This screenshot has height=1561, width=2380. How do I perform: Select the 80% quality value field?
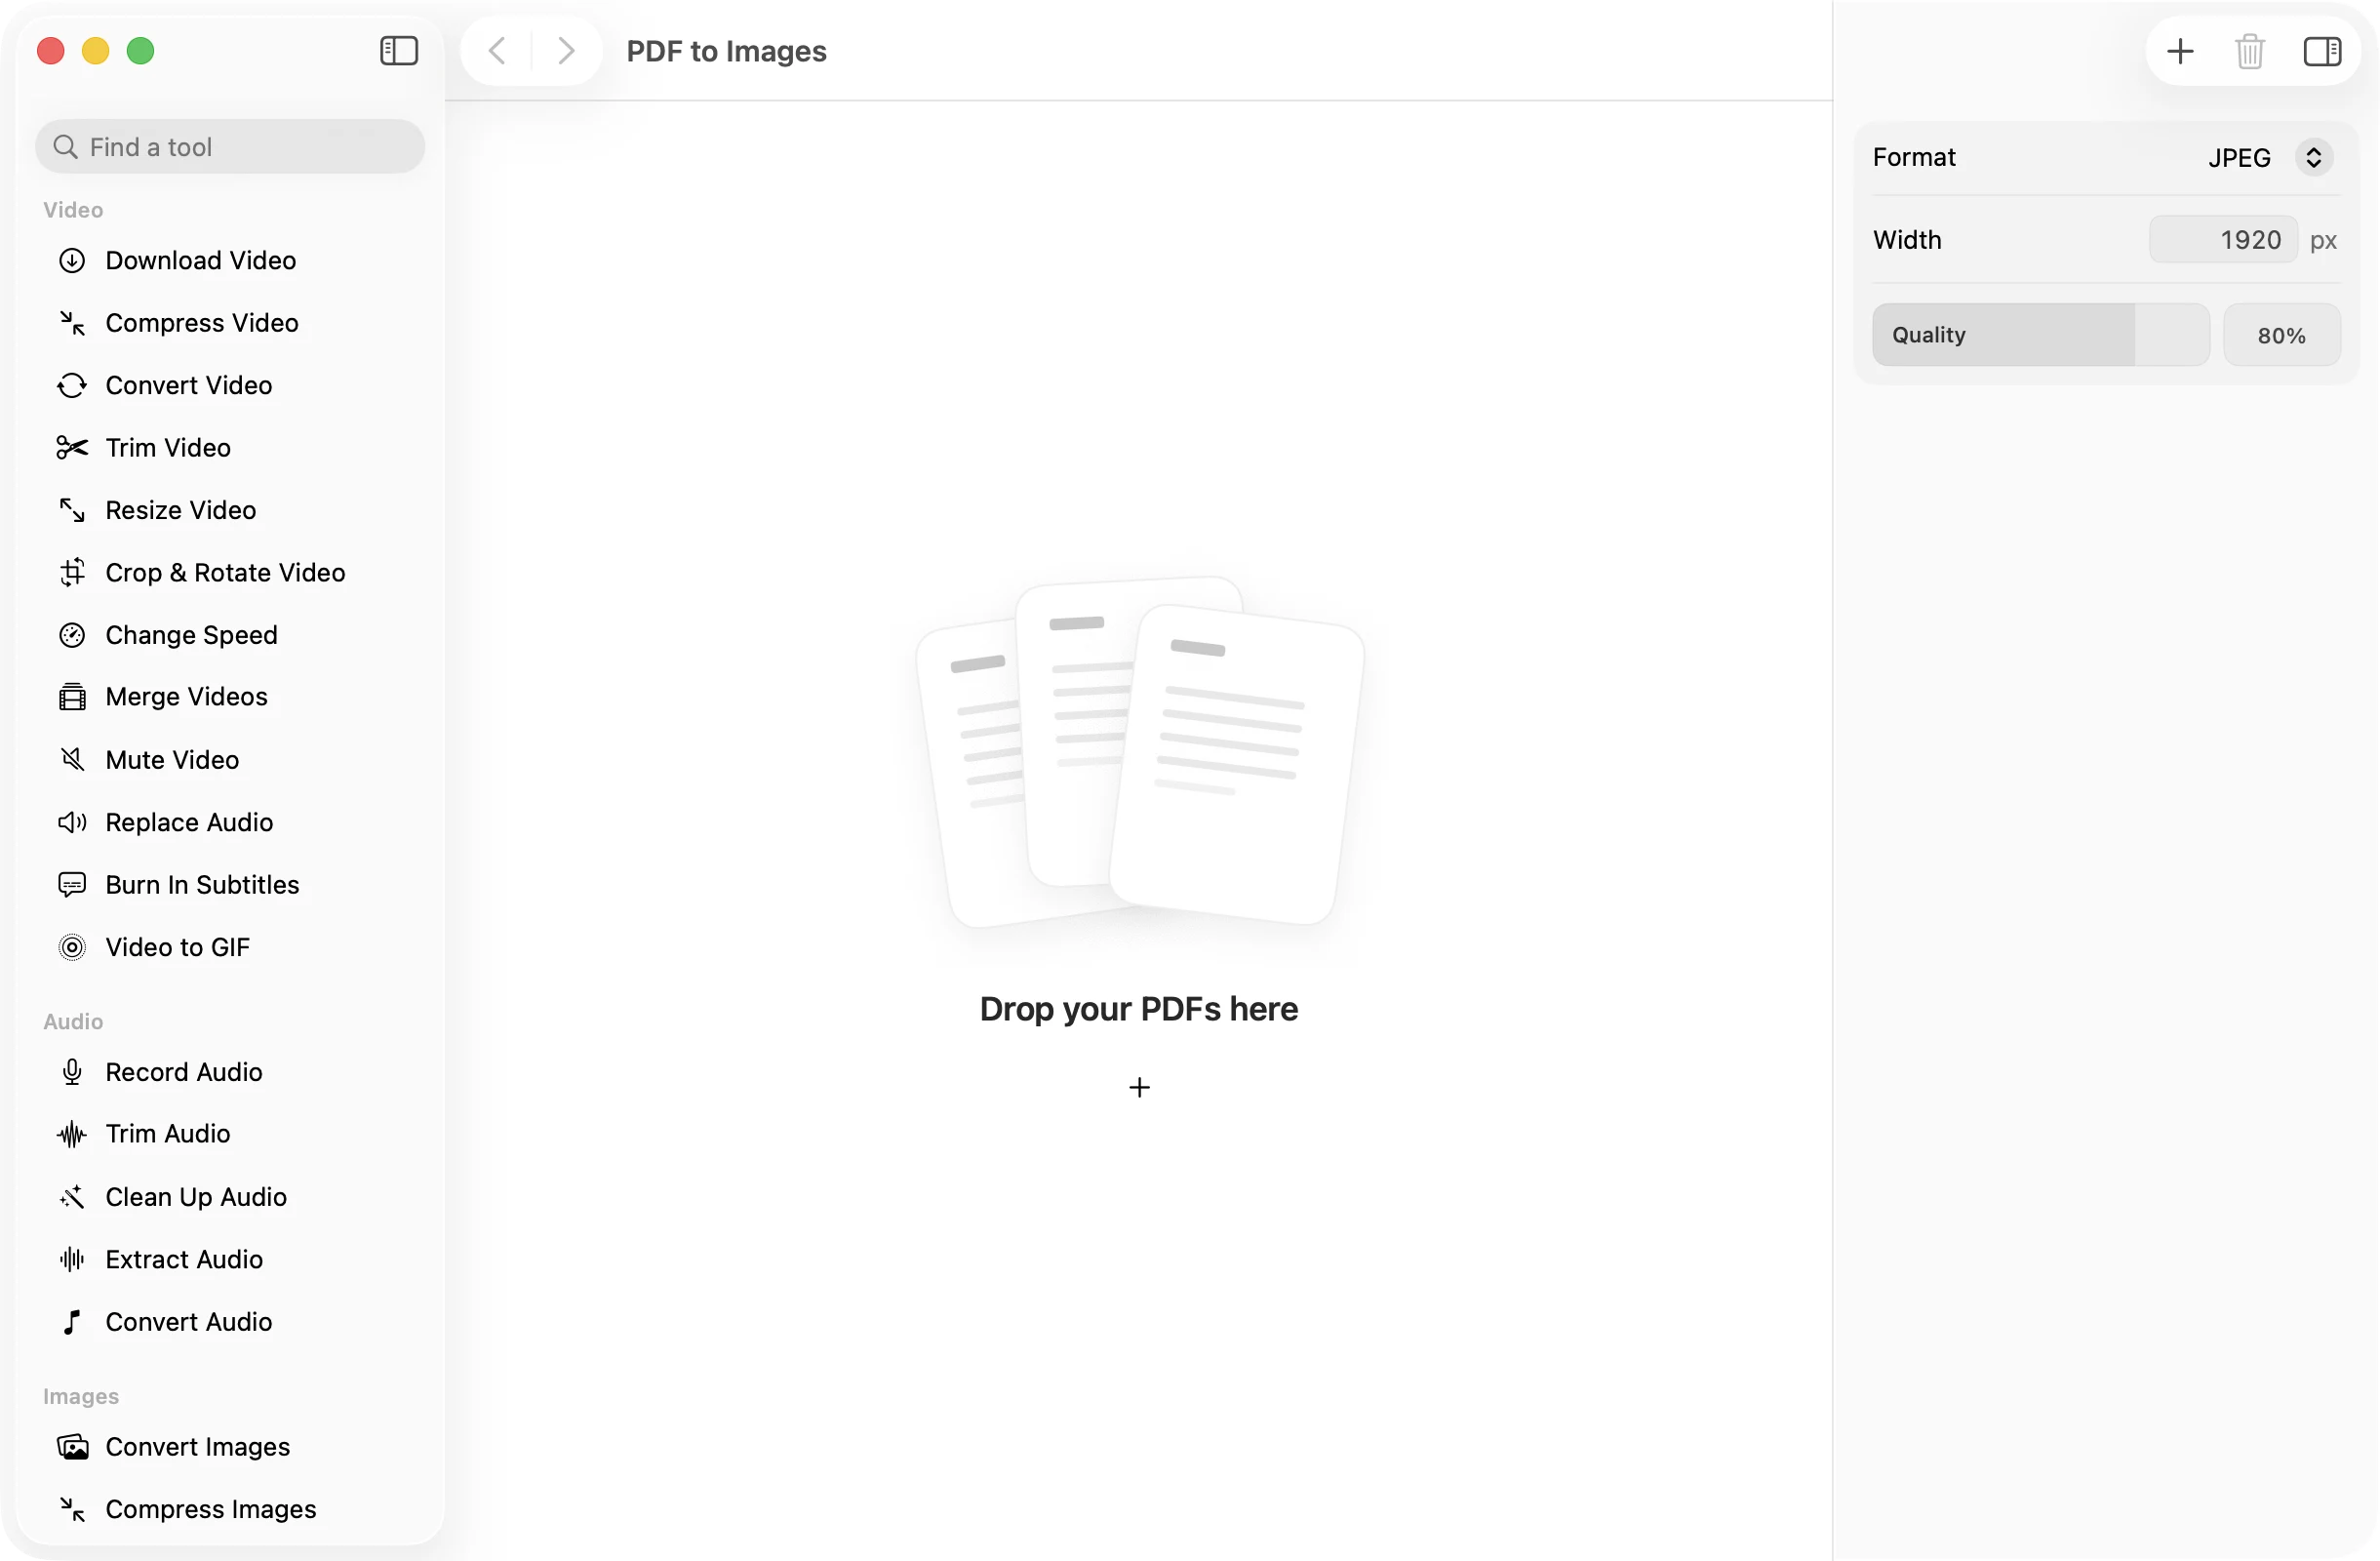pyautogui.click(x=2281, y=335)
